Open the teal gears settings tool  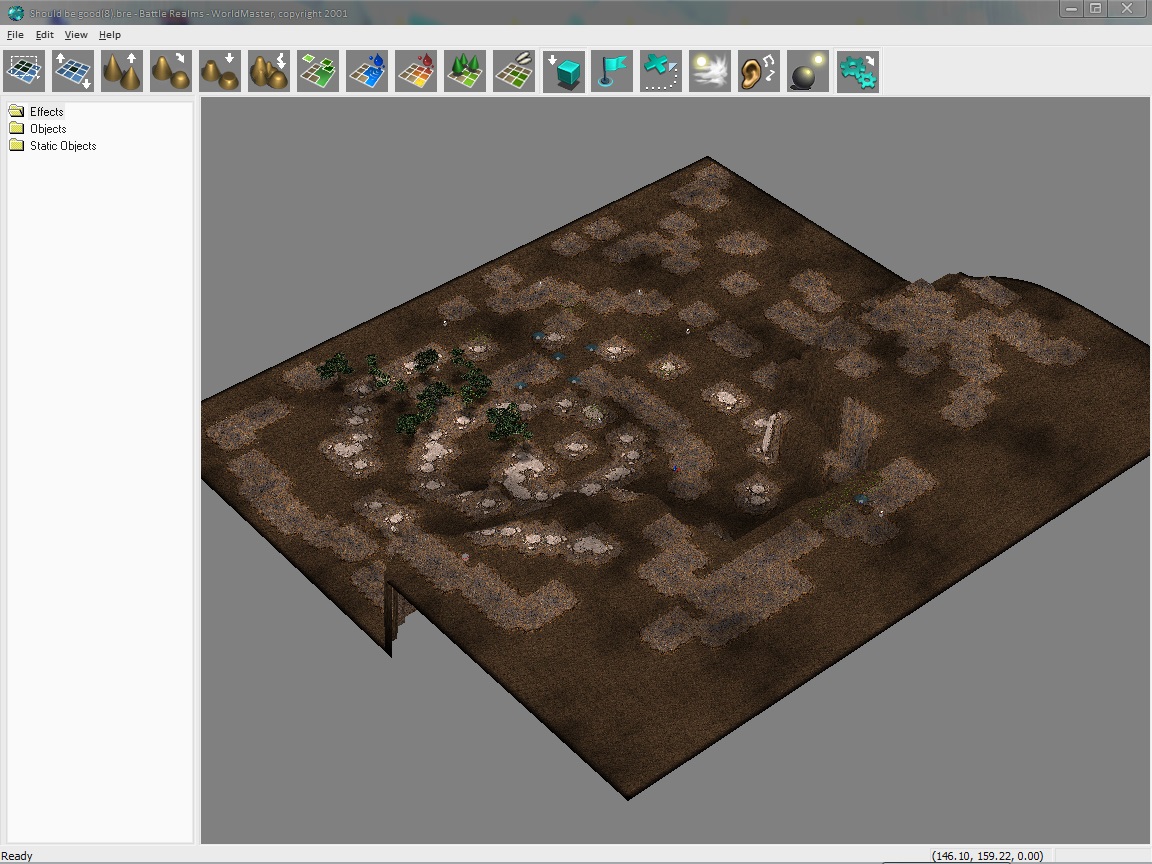point(857,71)
